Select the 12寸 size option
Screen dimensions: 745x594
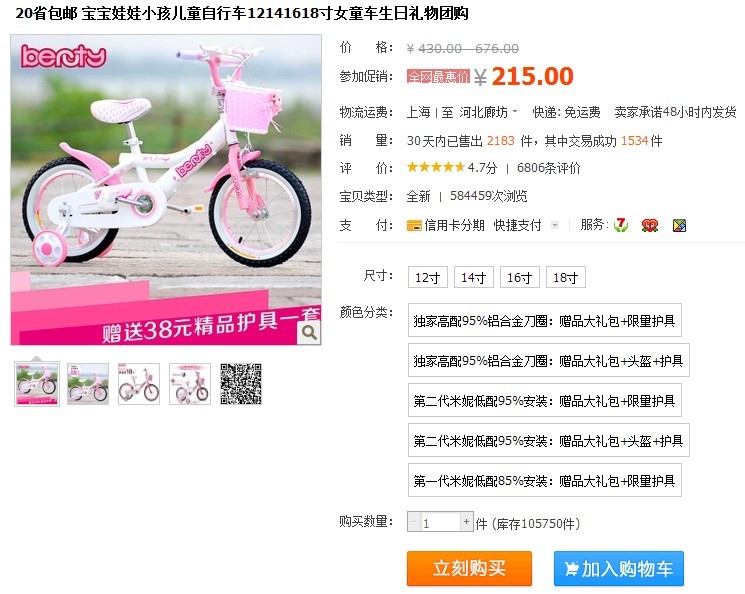[428, 278]
